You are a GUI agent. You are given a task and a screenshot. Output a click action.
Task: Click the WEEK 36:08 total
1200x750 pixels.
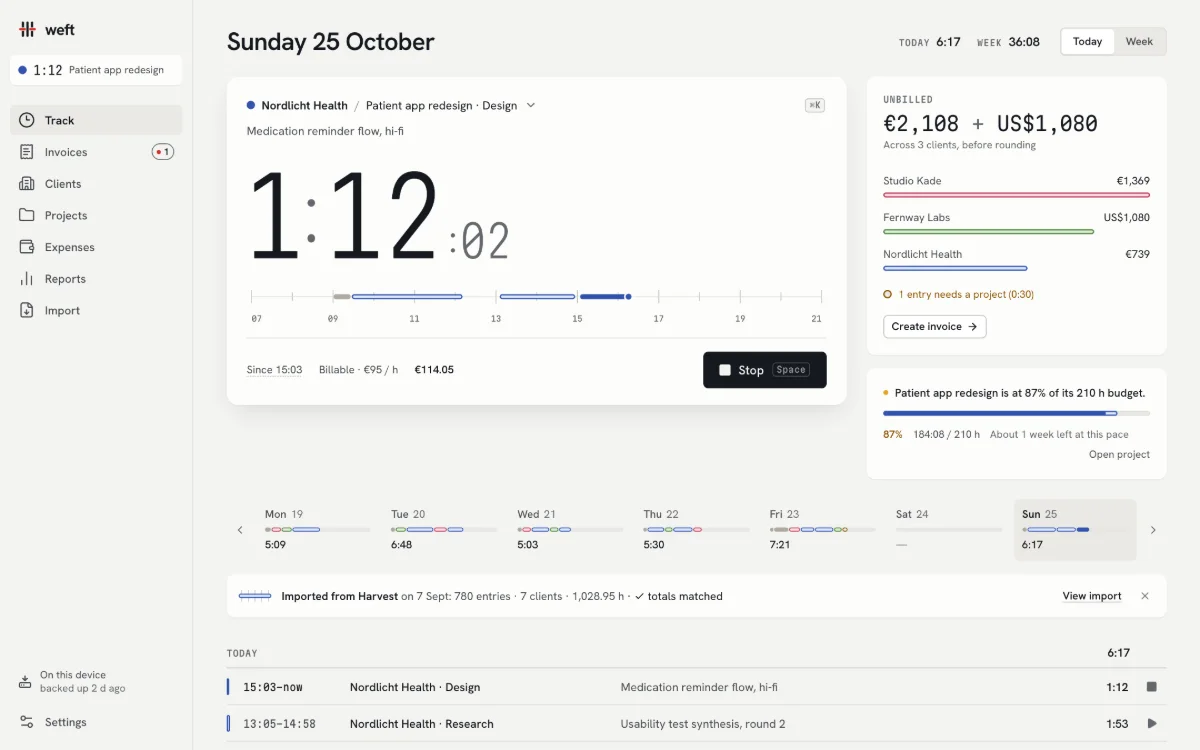pos(1008,42)
